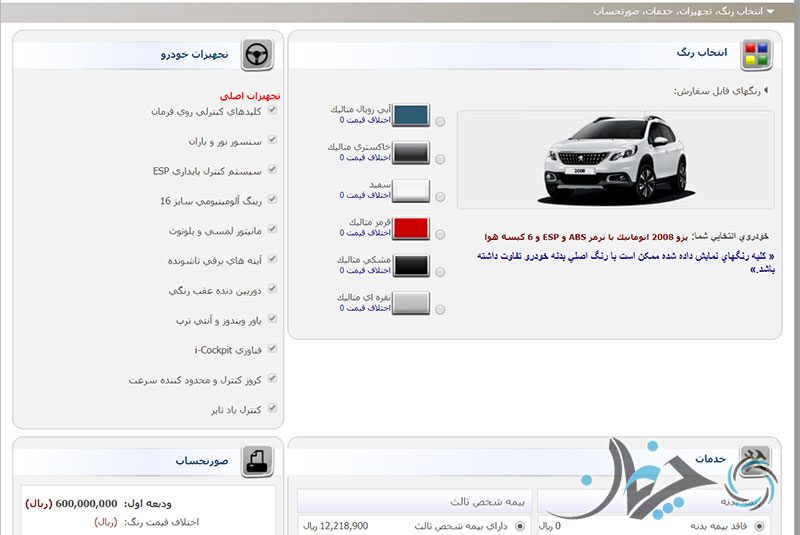Image resolution: width=800 pixels, height=535 pixels.
Task: Click the black metallic color swatch
Action: click(411, 265)
